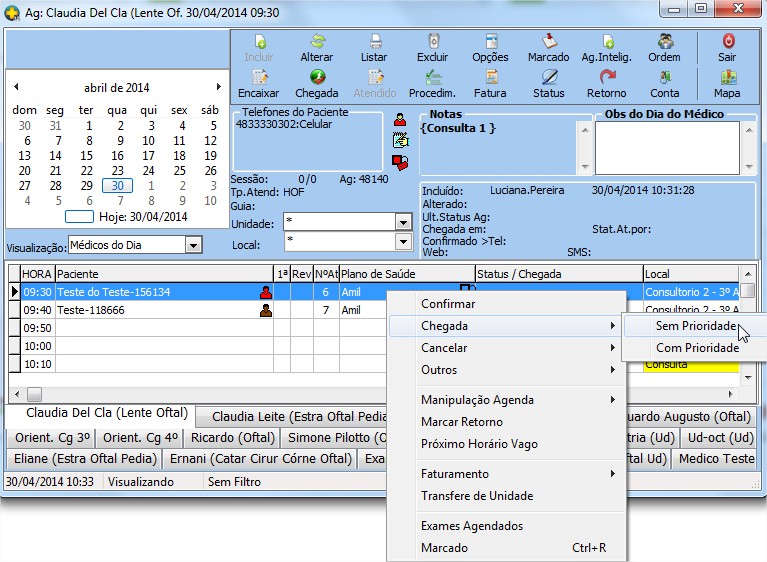The height and width of the screenshot is (562, 767).
Task: Click the Alterar toolbar icon
Action: click(x=317, y=43)
